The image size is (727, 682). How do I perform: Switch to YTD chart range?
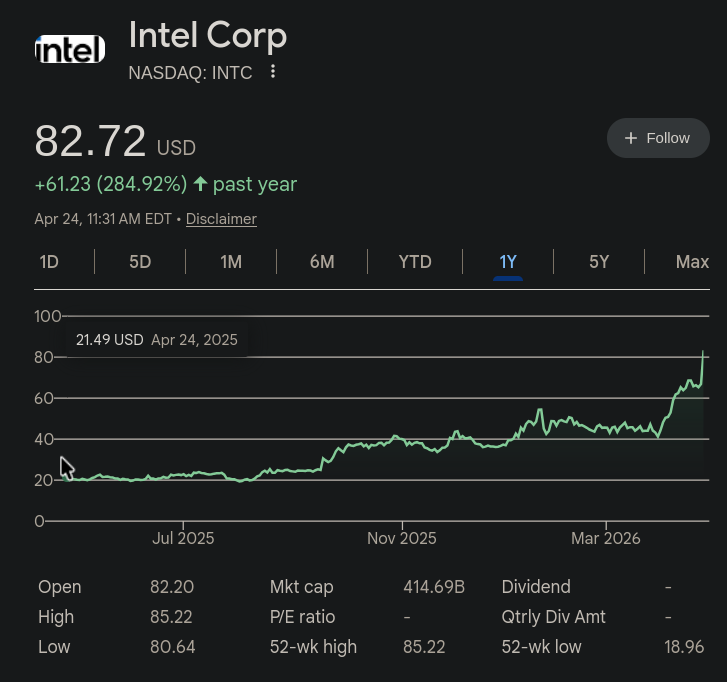[x=415, y=262]
